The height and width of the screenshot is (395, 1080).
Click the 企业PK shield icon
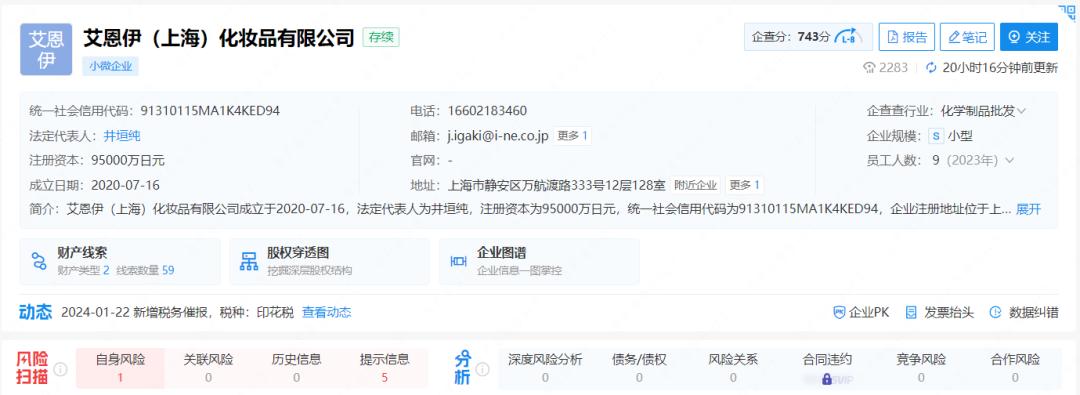pos(840,312)
